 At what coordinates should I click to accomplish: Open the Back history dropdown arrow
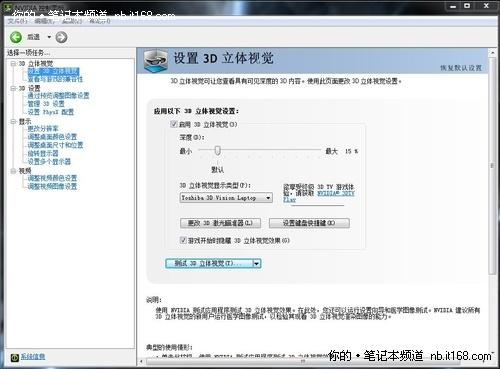(49, 37)
